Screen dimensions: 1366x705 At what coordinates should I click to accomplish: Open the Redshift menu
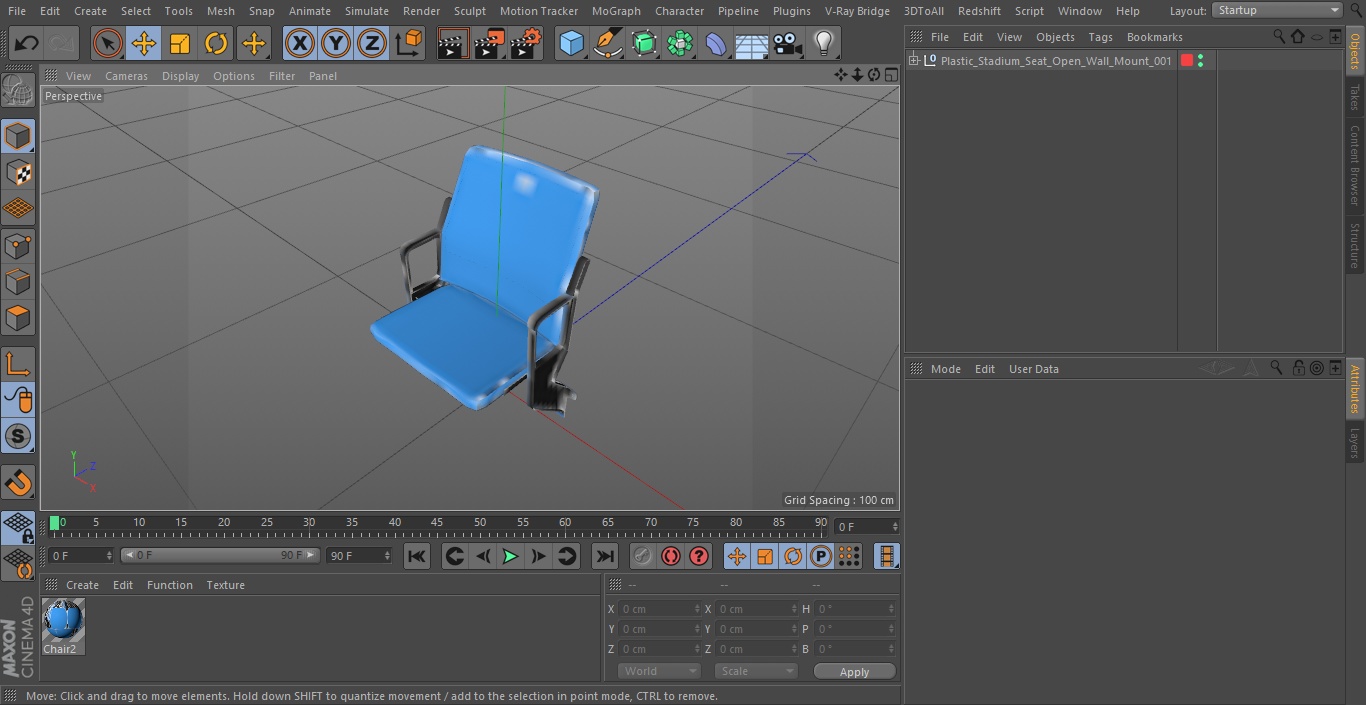(979, 11)
